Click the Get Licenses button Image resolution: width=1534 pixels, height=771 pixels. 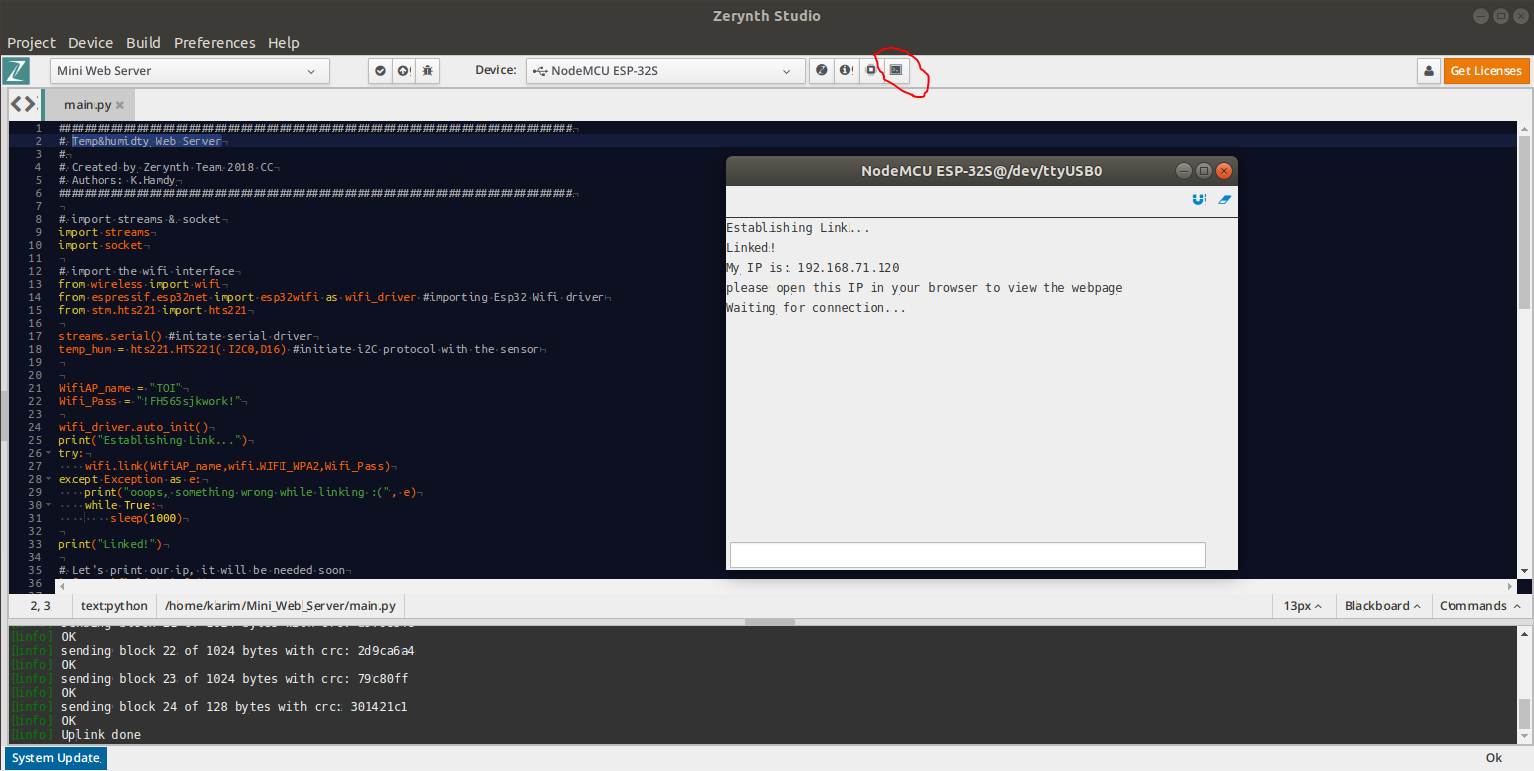pos(1486,71)
